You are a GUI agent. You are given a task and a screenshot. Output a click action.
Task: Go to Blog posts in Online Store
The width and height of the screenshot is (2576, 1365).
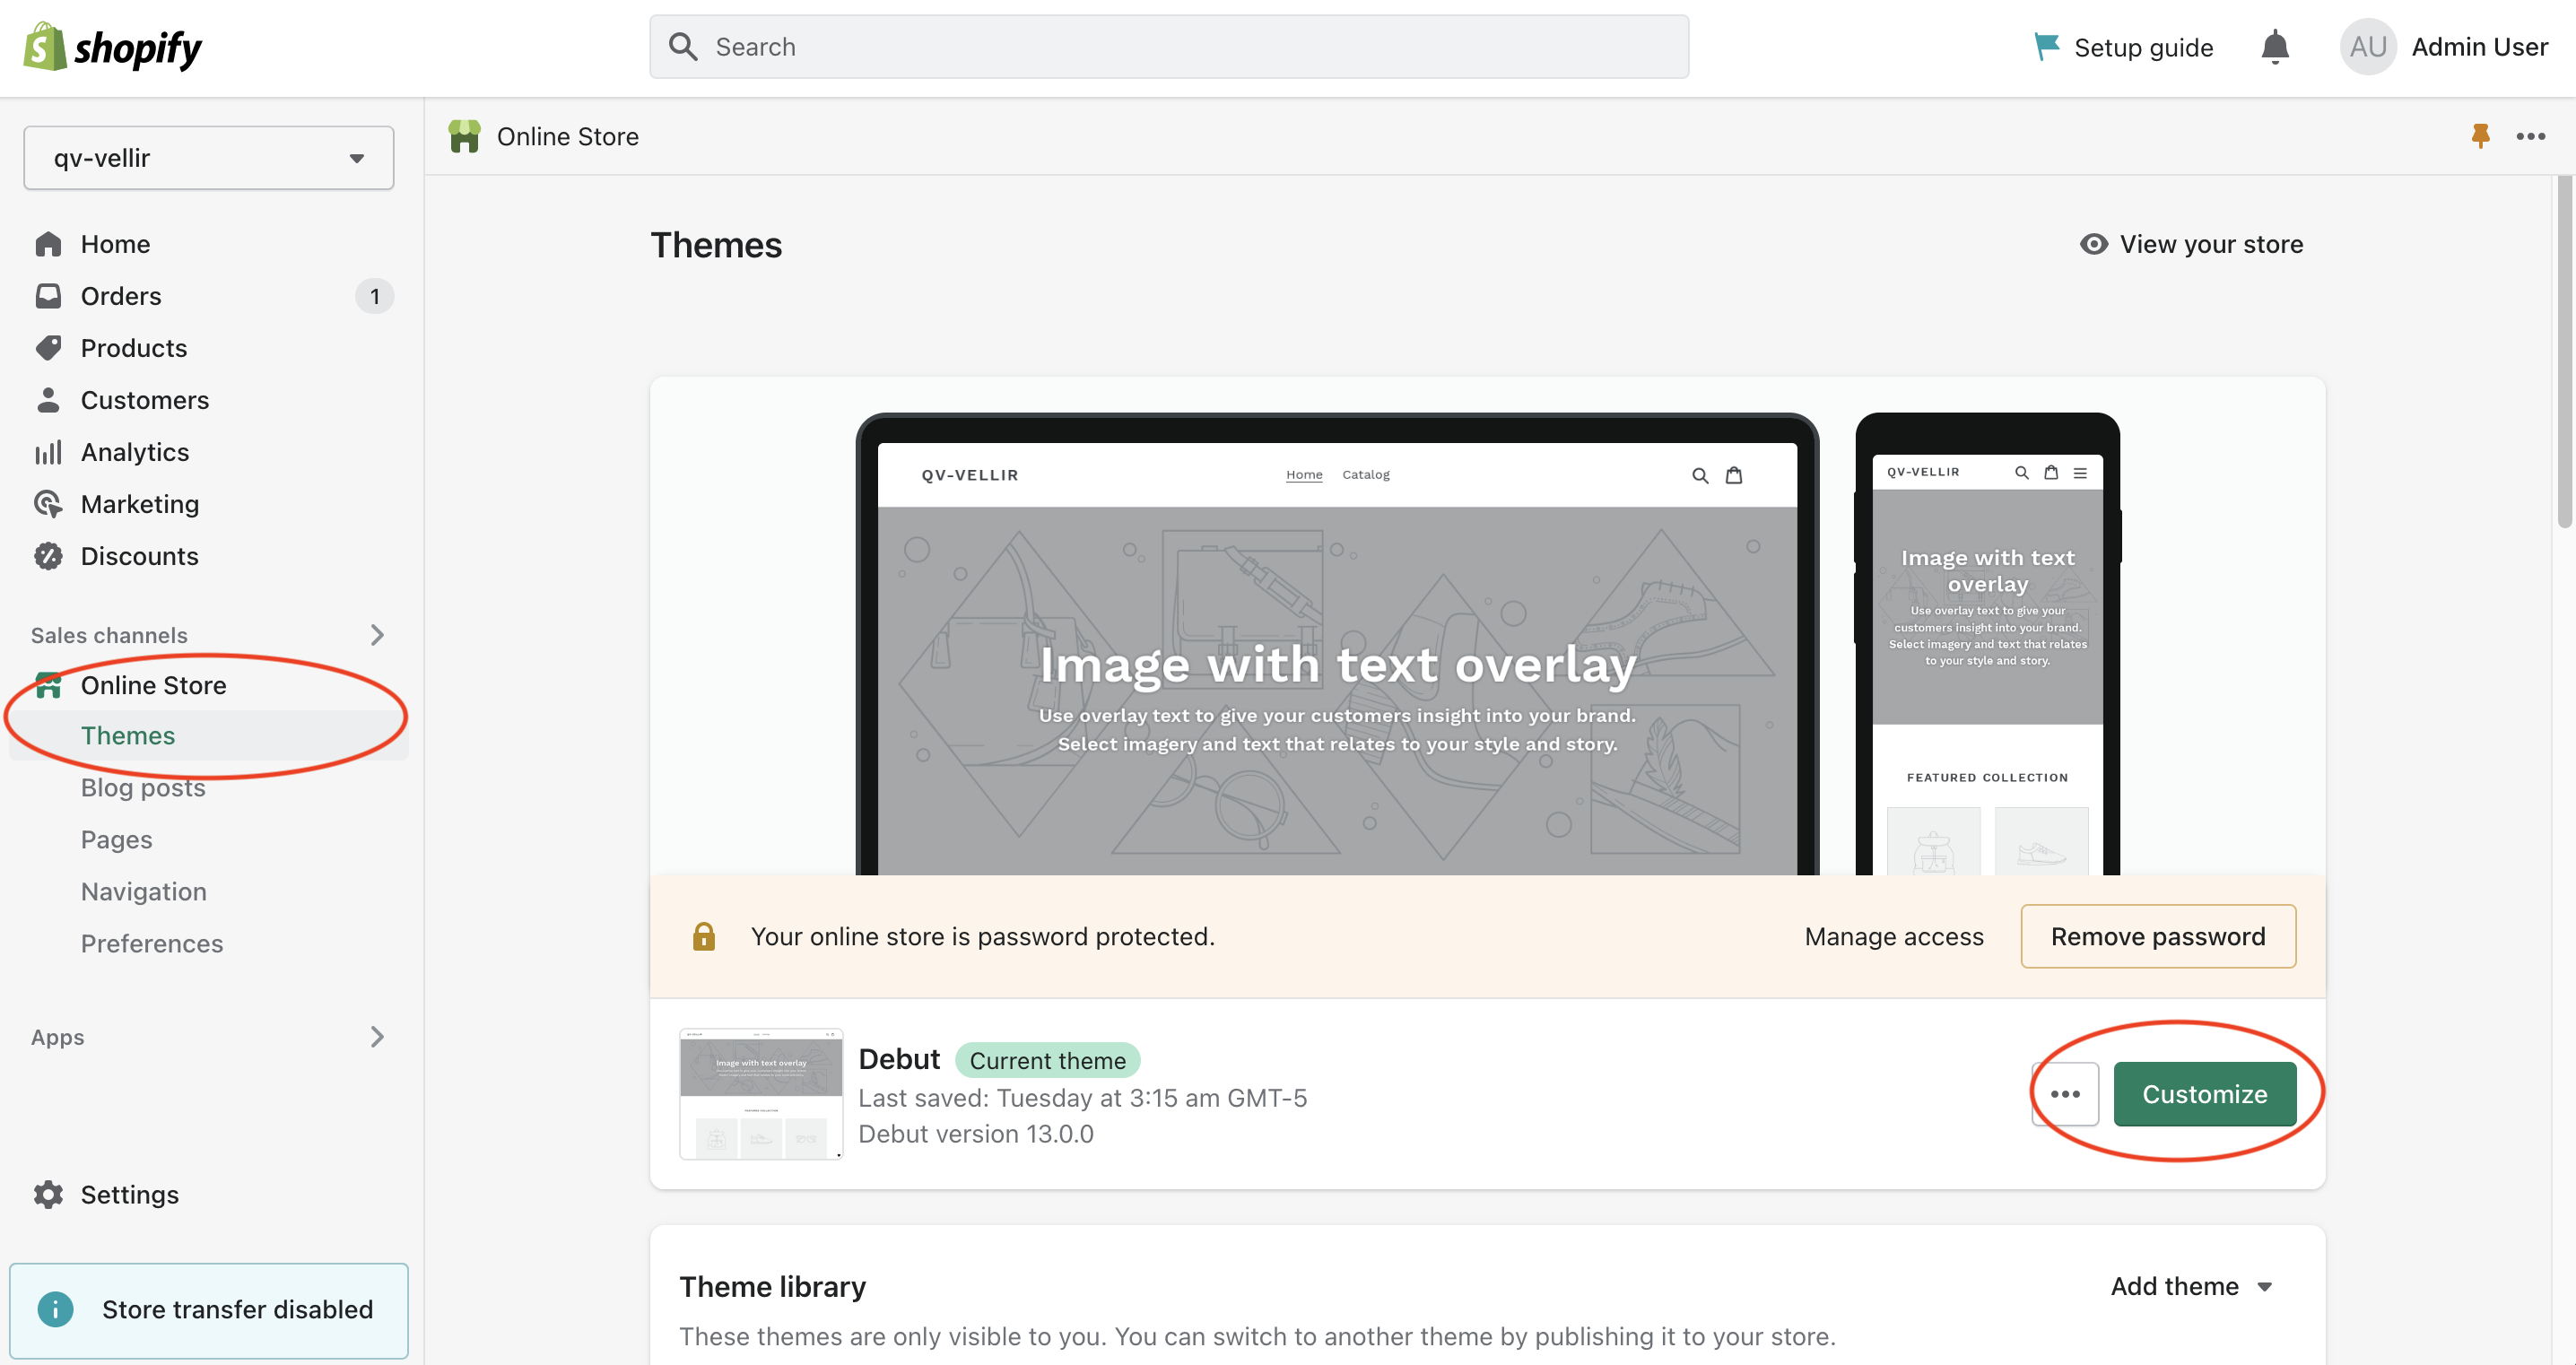point(143,788)
